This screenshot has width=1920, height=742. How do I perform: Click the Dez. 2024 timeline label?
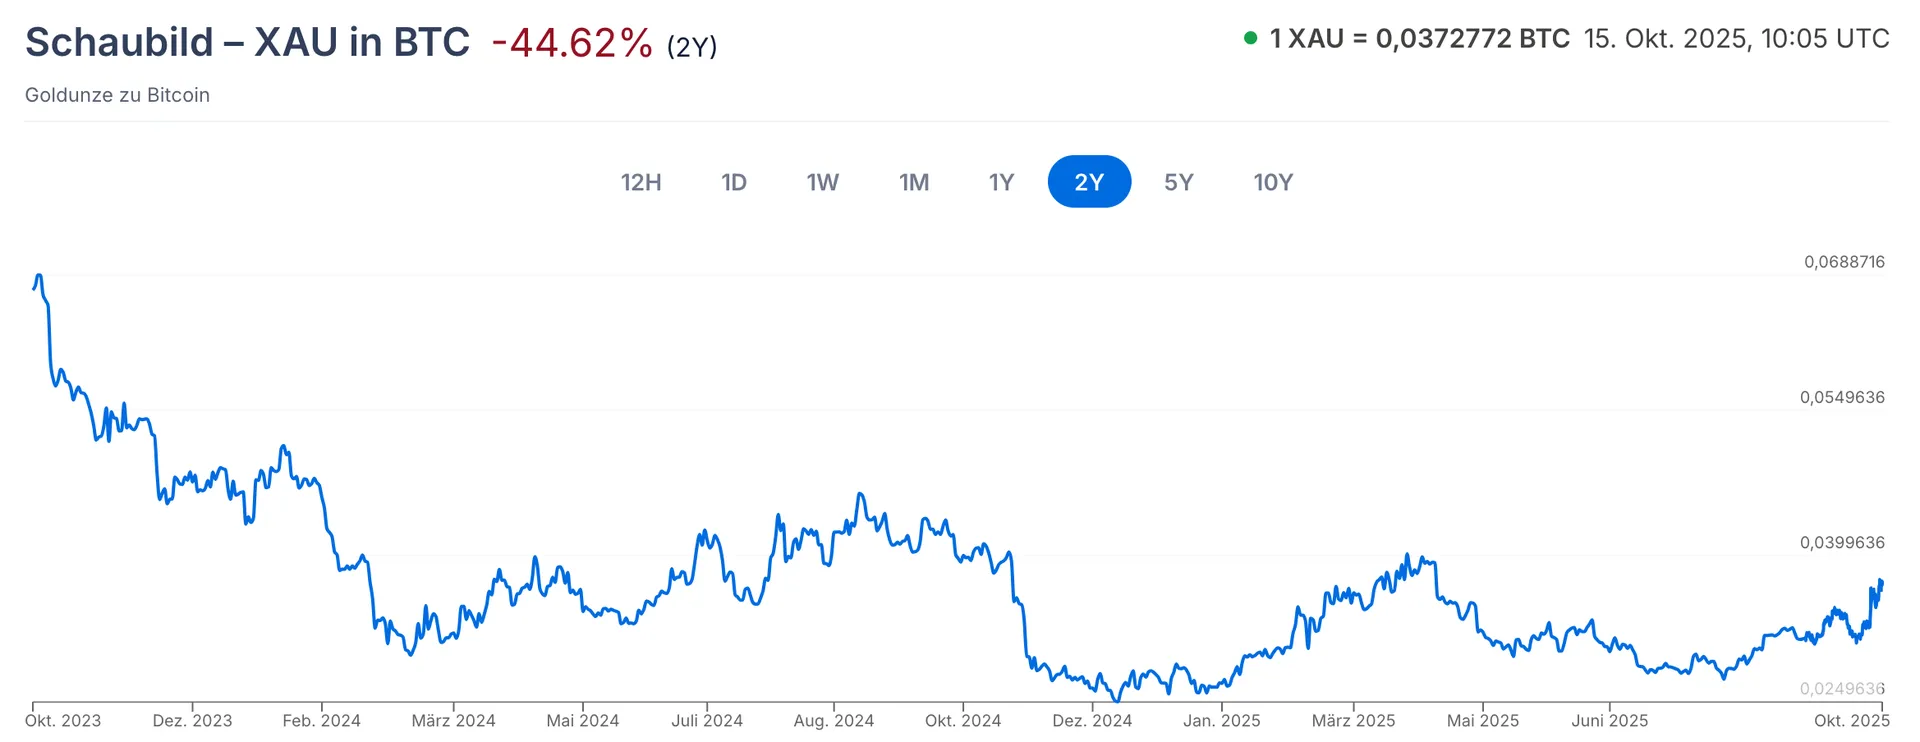pyautogui.click(x=1092, y=720)
